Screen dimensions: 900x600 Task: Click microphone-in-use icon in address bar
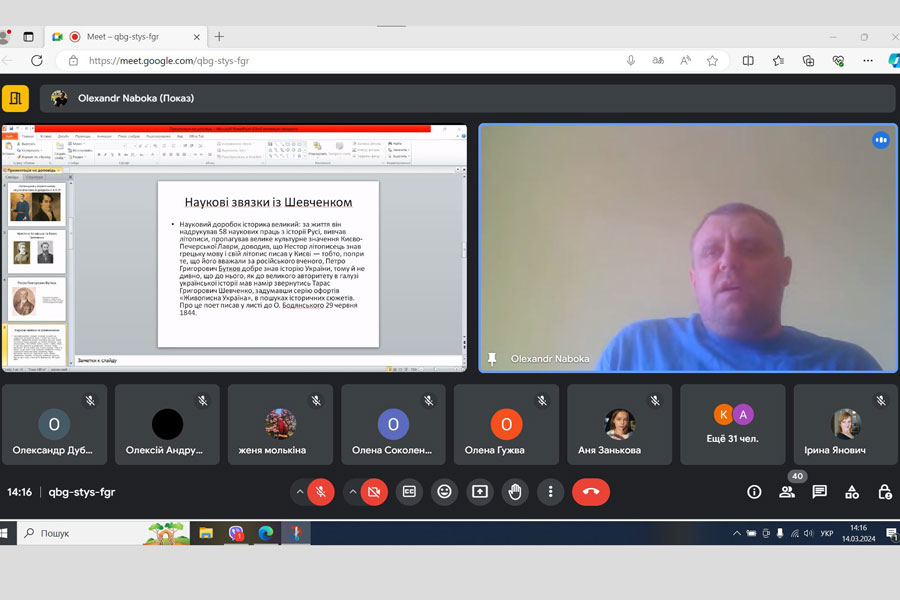tap(631, 60)
